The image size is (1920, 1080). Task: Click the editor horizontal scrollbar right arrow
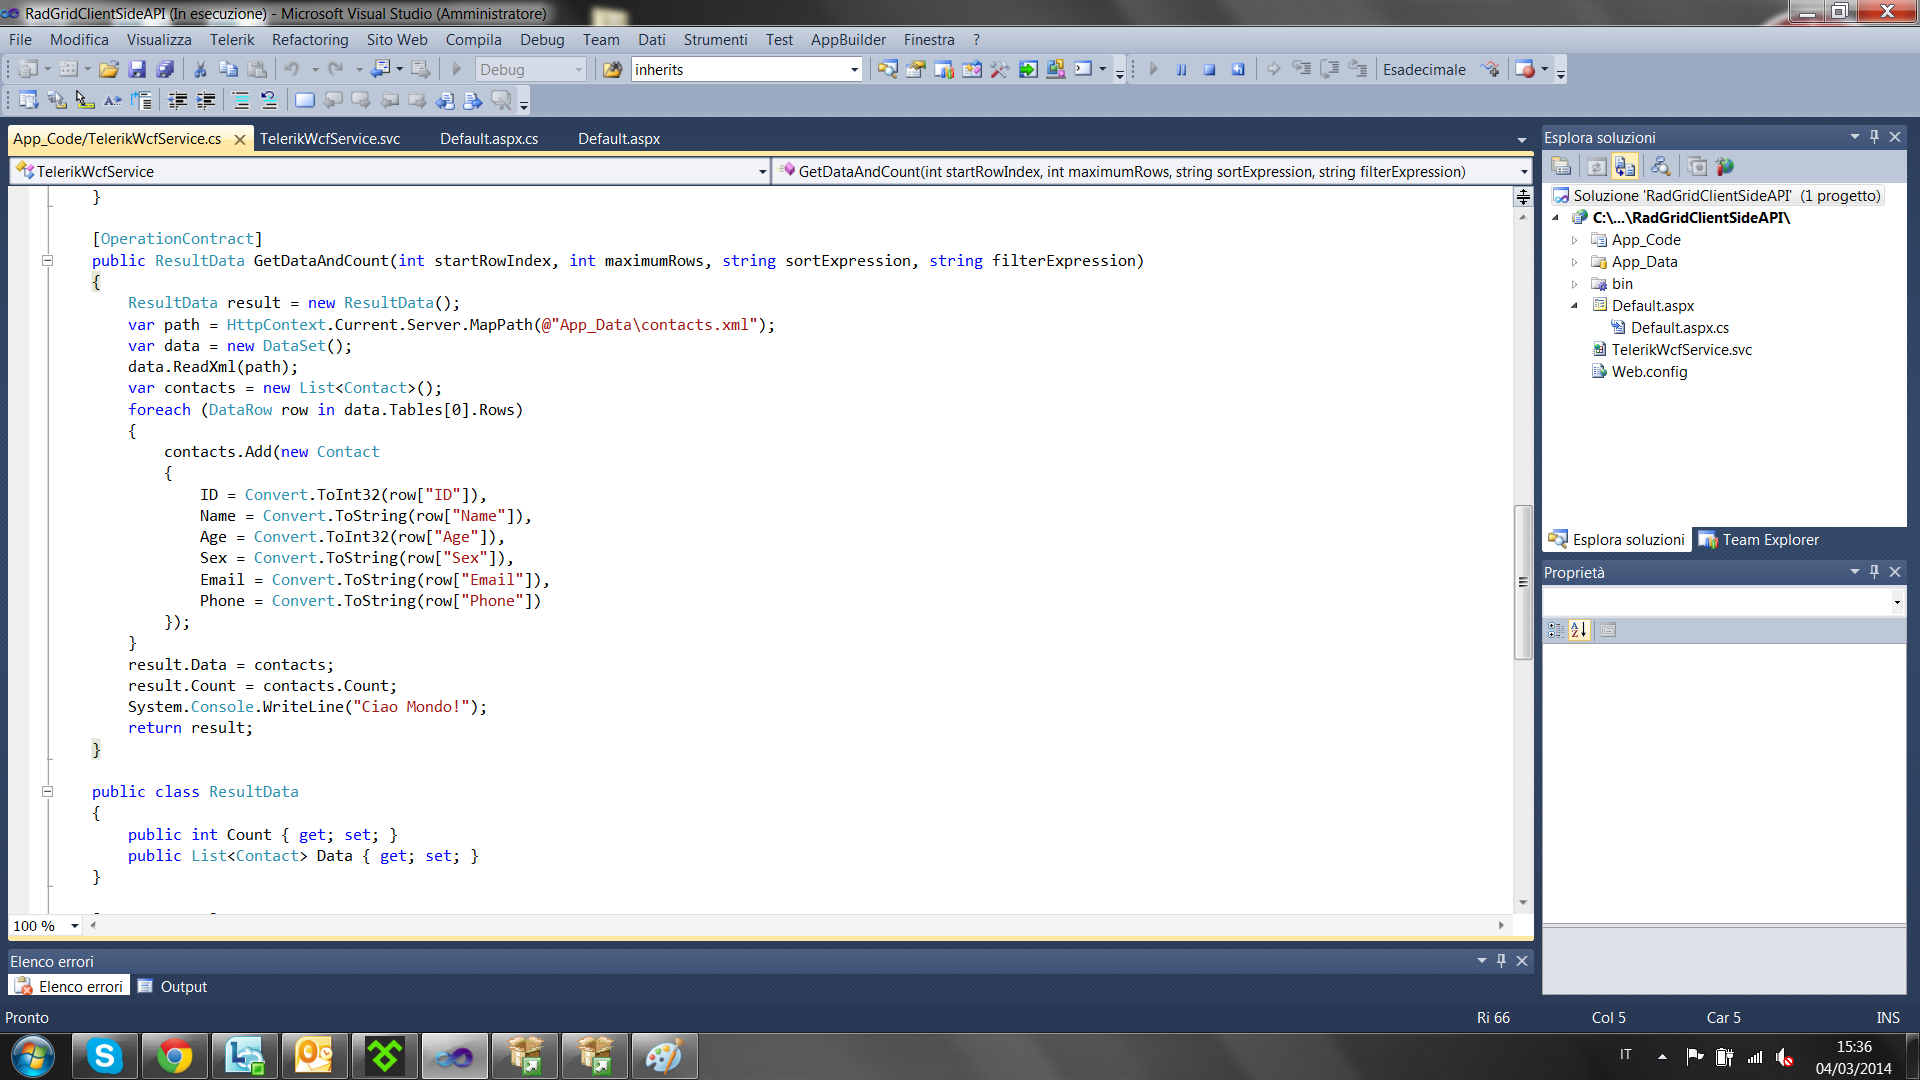[x=1501, y=926]
